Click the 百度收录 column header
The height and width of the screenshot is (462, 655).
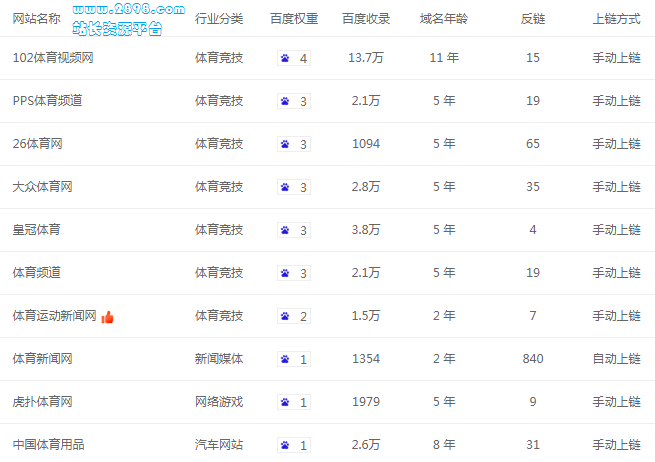pyautogui.click(x=366, y=19)
